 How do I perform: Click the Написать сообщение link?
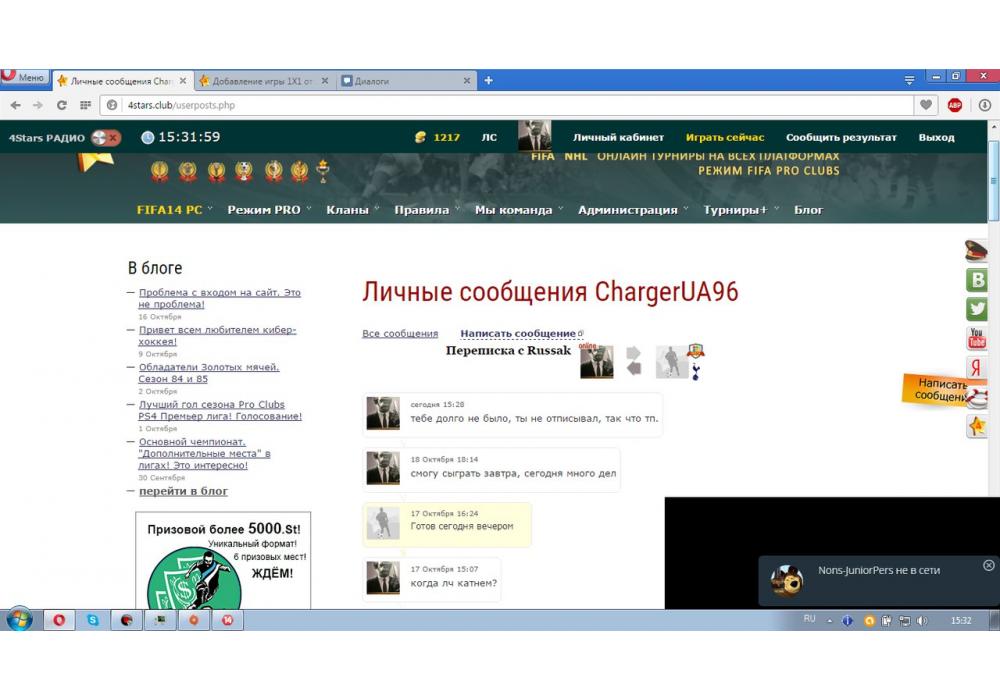point(518,334)
